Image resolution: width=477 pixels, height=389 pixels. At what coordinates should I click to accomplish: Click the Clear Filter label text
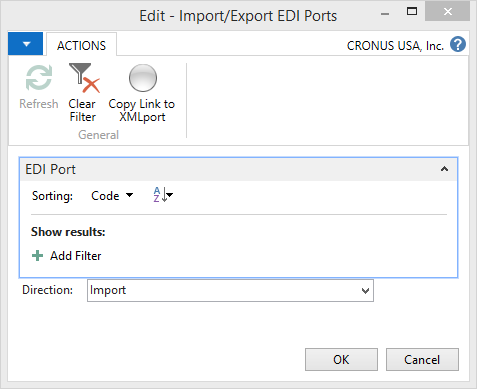(x=82, y=110)
